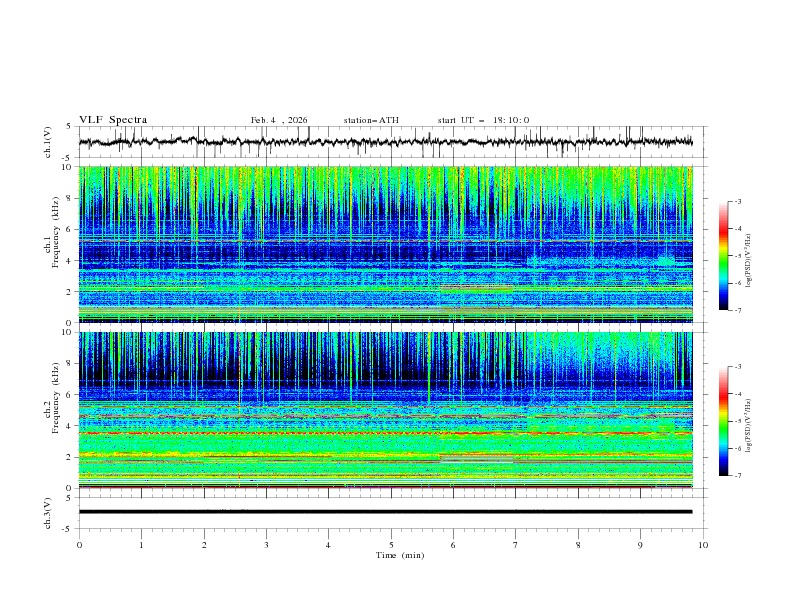792x612 pixels.
Task: Click the ch.2 PSD color scale bar
Action: 724,421
